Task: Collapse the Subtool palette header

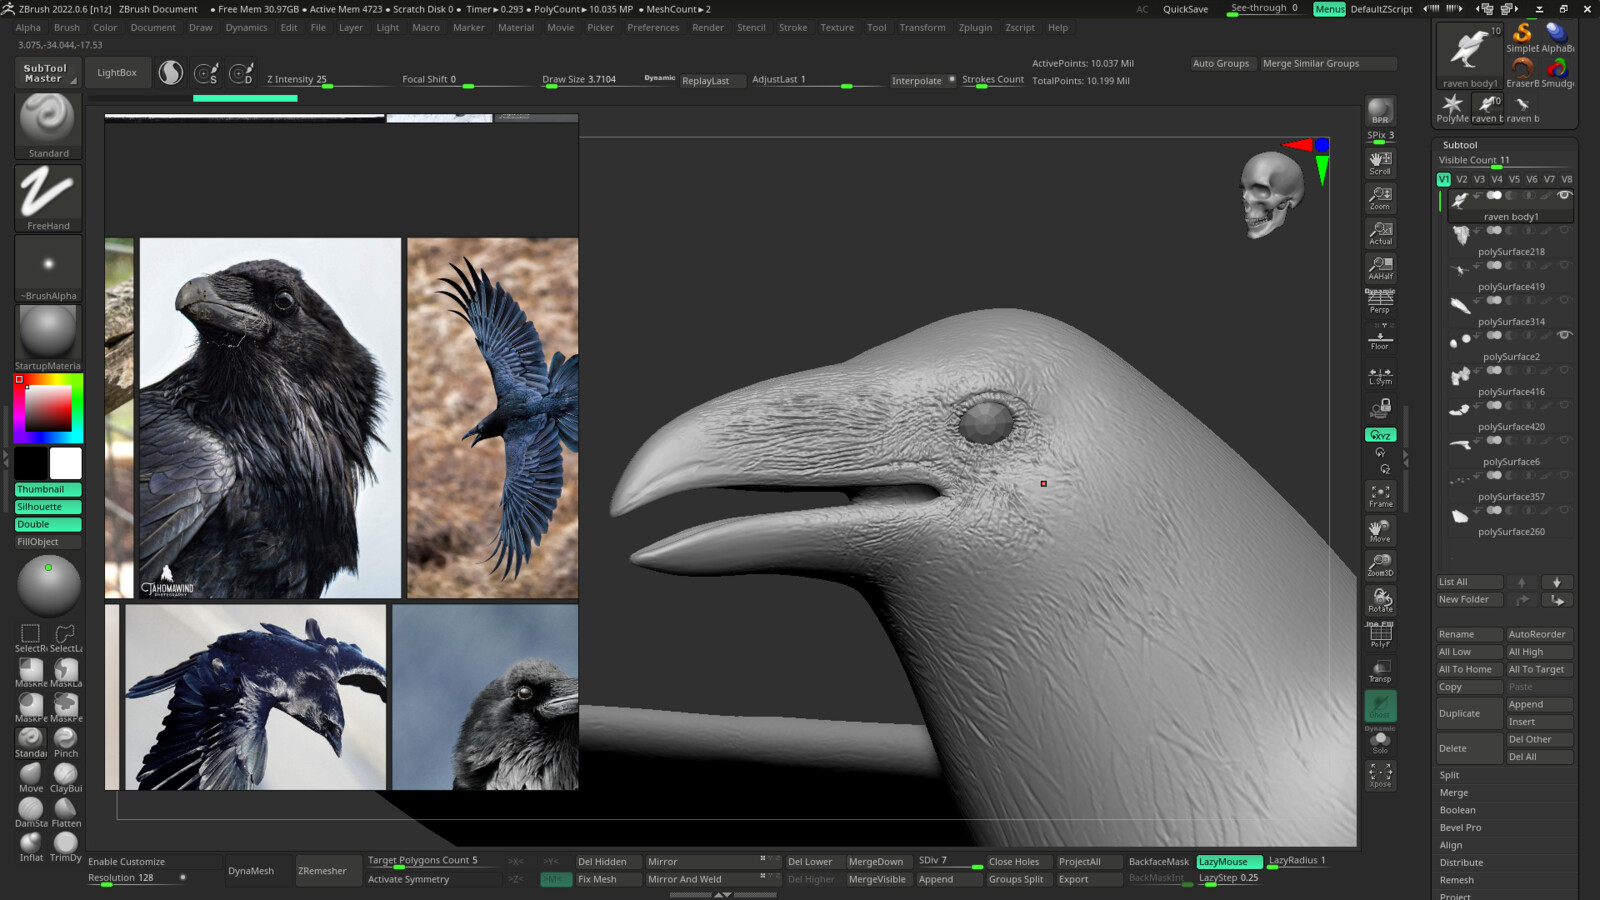Action: pos(1460,145)
